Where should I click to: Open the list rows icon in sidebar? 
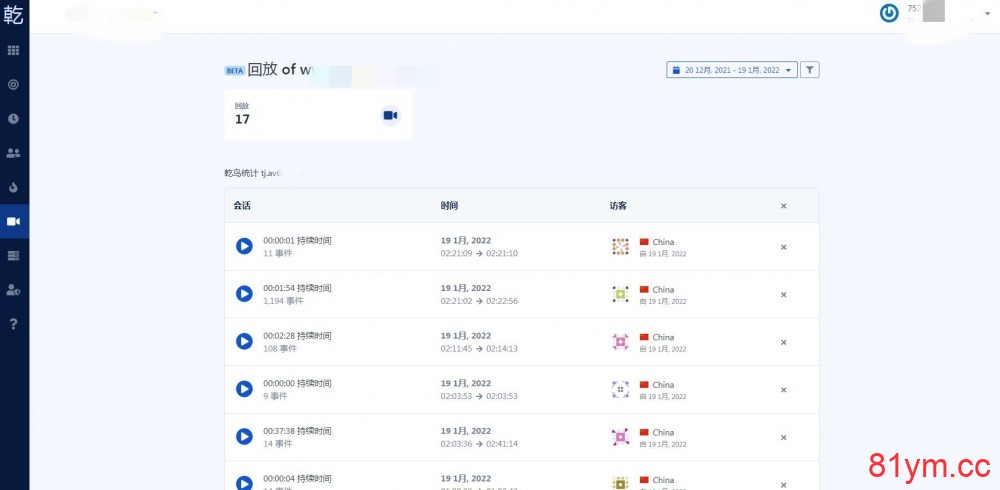tap(13, 256)
